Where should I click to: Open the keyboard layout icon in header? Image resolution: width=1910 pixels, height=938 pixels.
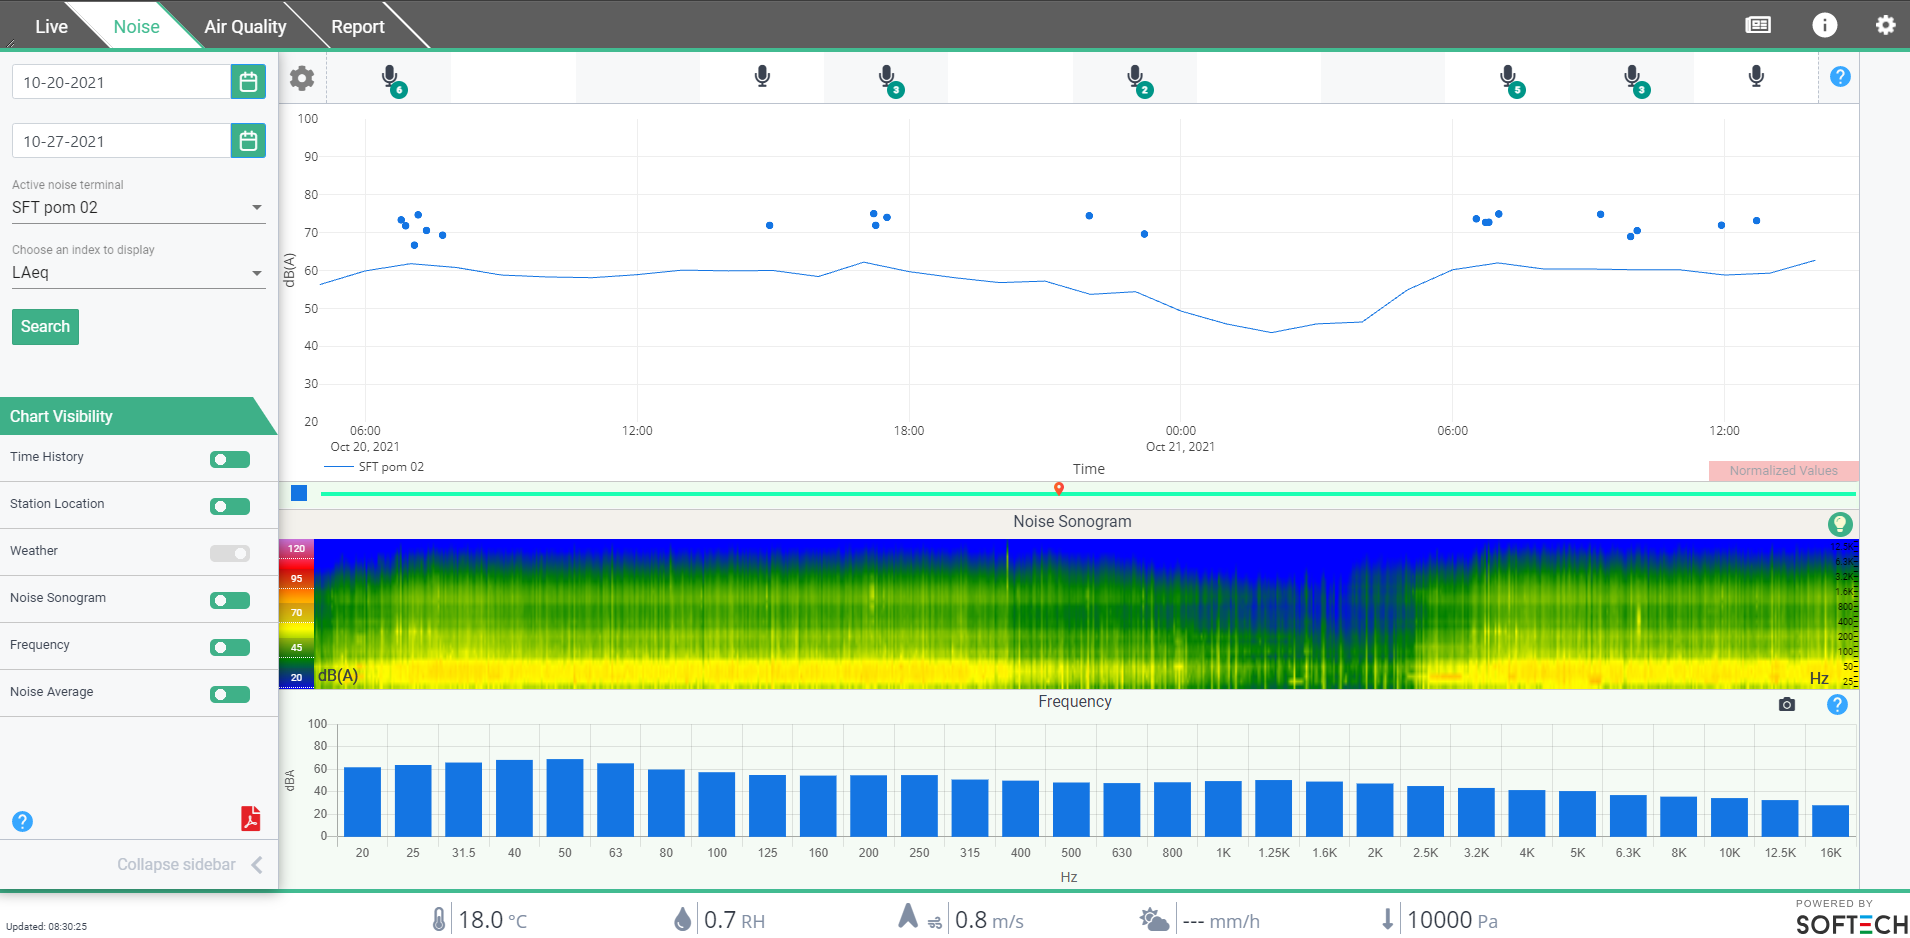(1758, 25)
